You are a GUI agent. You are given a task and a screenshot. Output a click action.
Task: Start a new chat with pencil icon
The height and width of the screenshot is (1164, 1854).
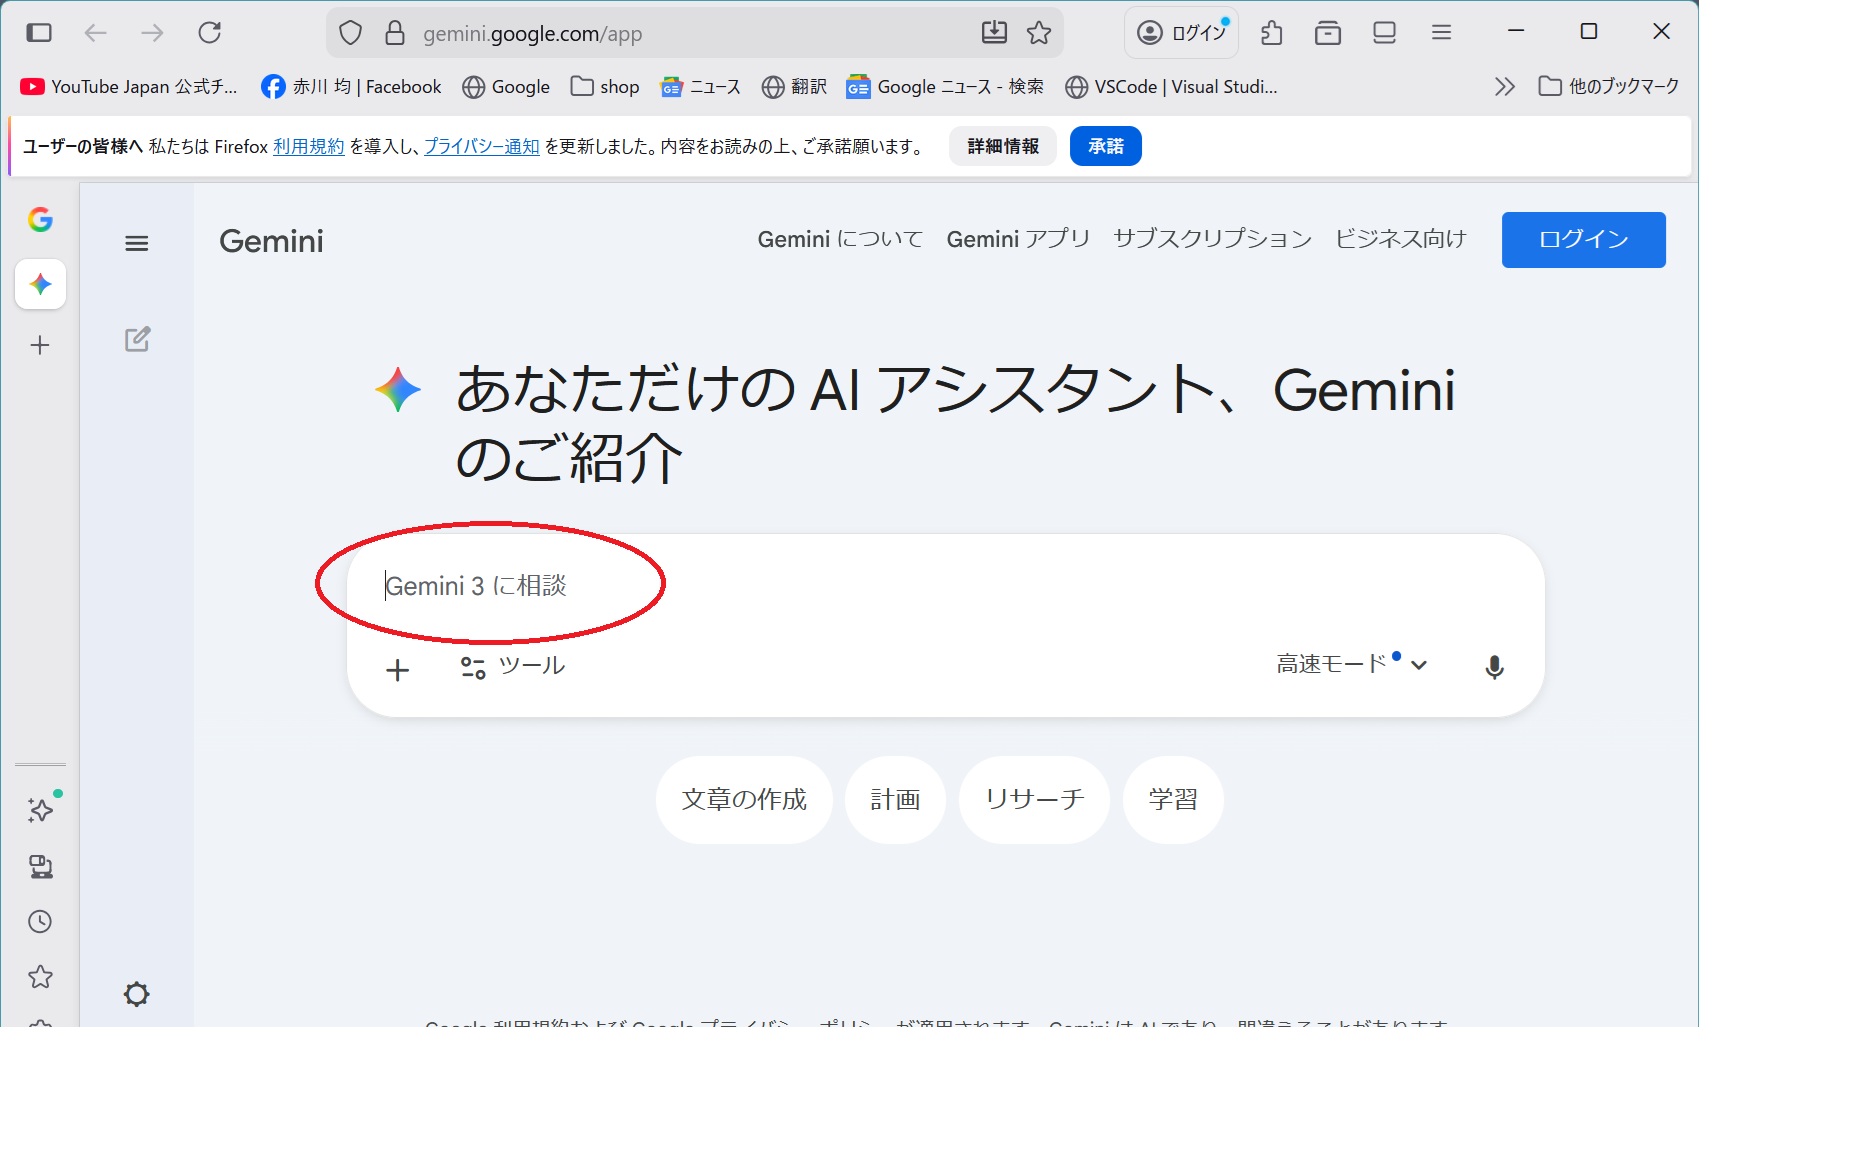point(137,340)
